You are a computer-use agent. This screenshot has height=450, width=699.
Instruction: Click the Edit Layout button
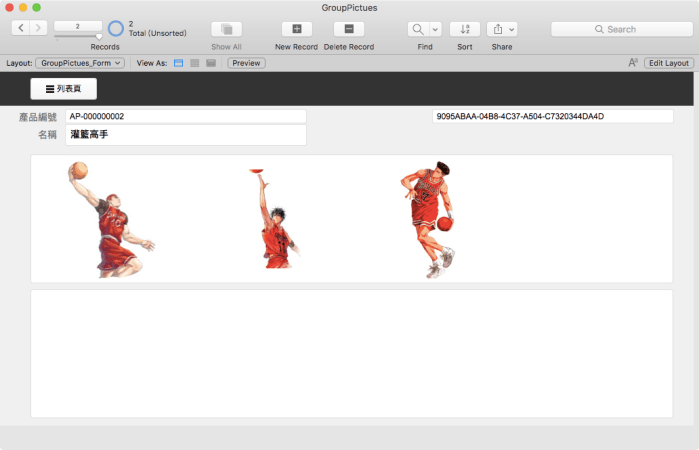(x=668, y=63)
